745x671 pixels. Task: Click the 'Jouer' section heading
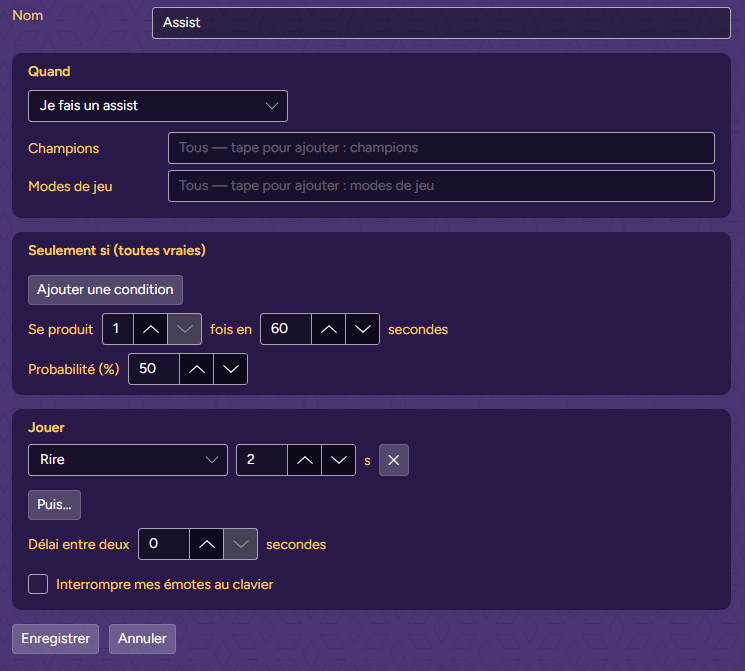pos(46,428)
